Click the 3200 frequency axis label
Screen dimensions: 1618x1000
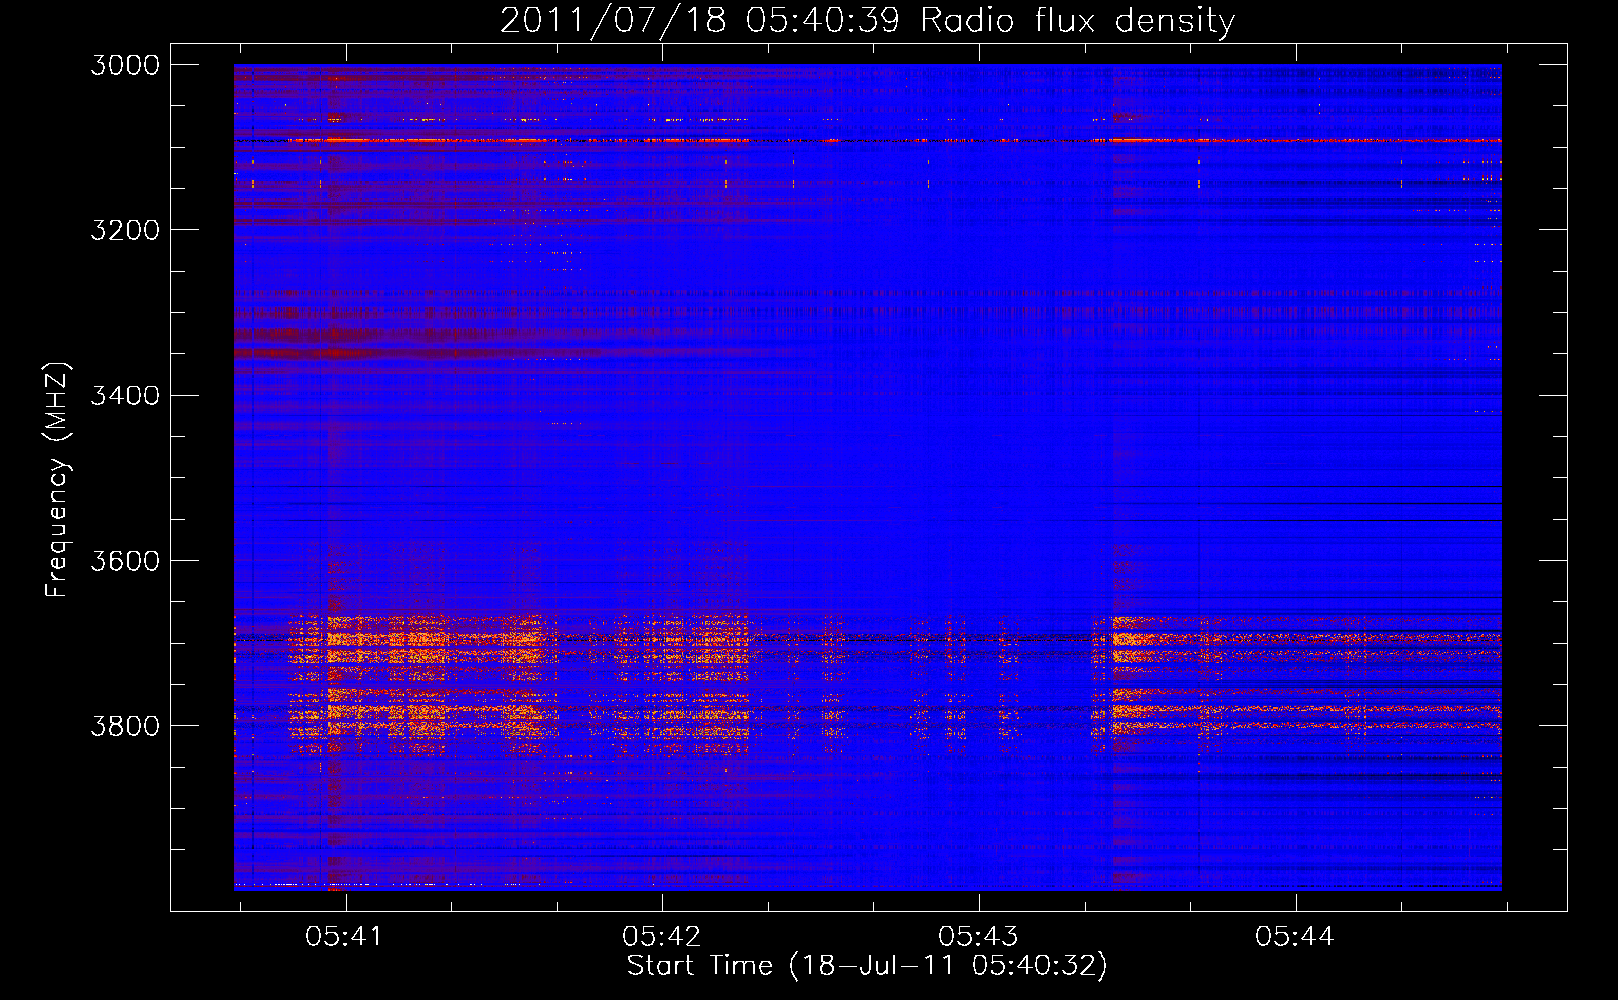125,230
